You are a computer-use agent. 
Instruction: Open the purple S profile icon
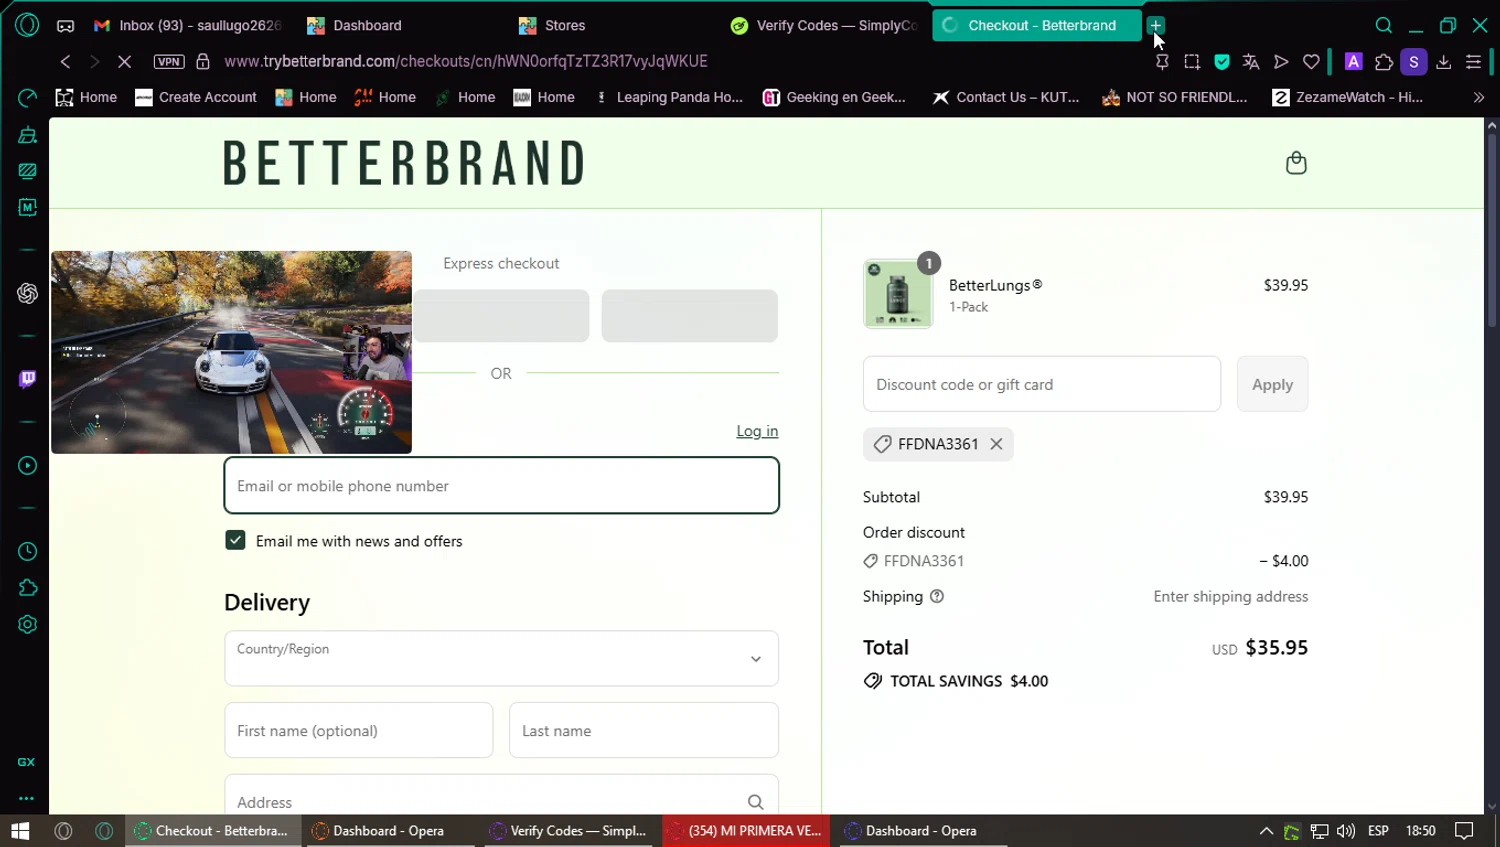pos(1414,62)
